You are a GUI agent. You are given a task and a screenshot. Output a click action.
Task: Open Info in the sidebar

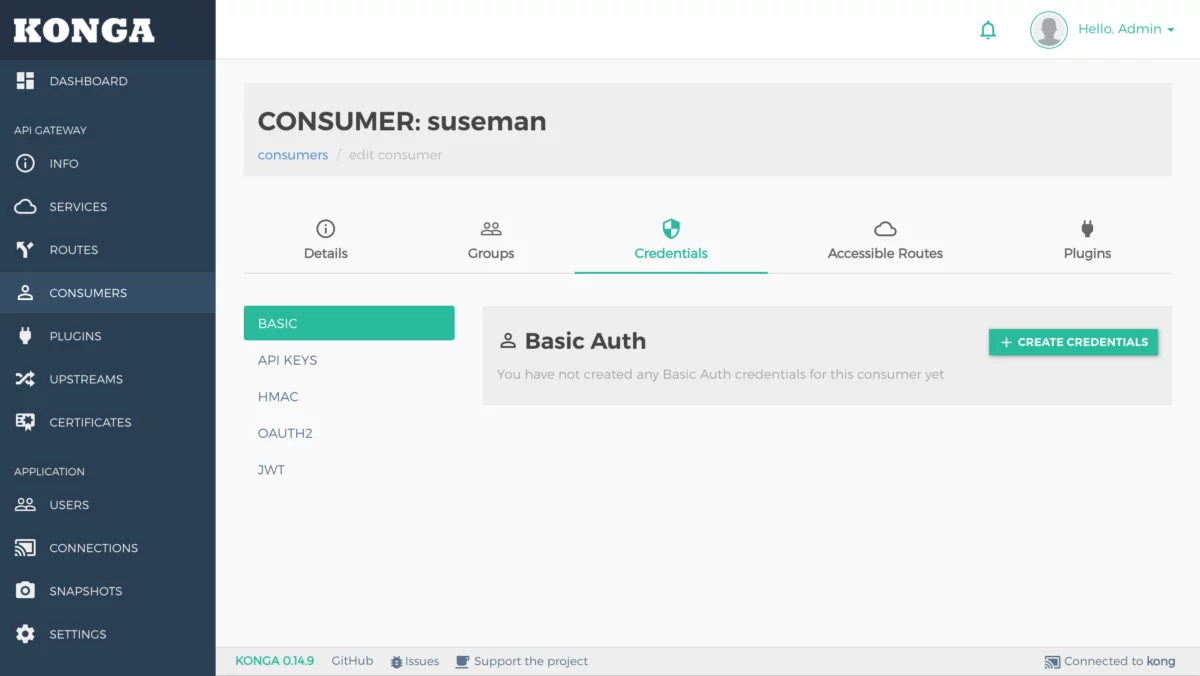108,163
